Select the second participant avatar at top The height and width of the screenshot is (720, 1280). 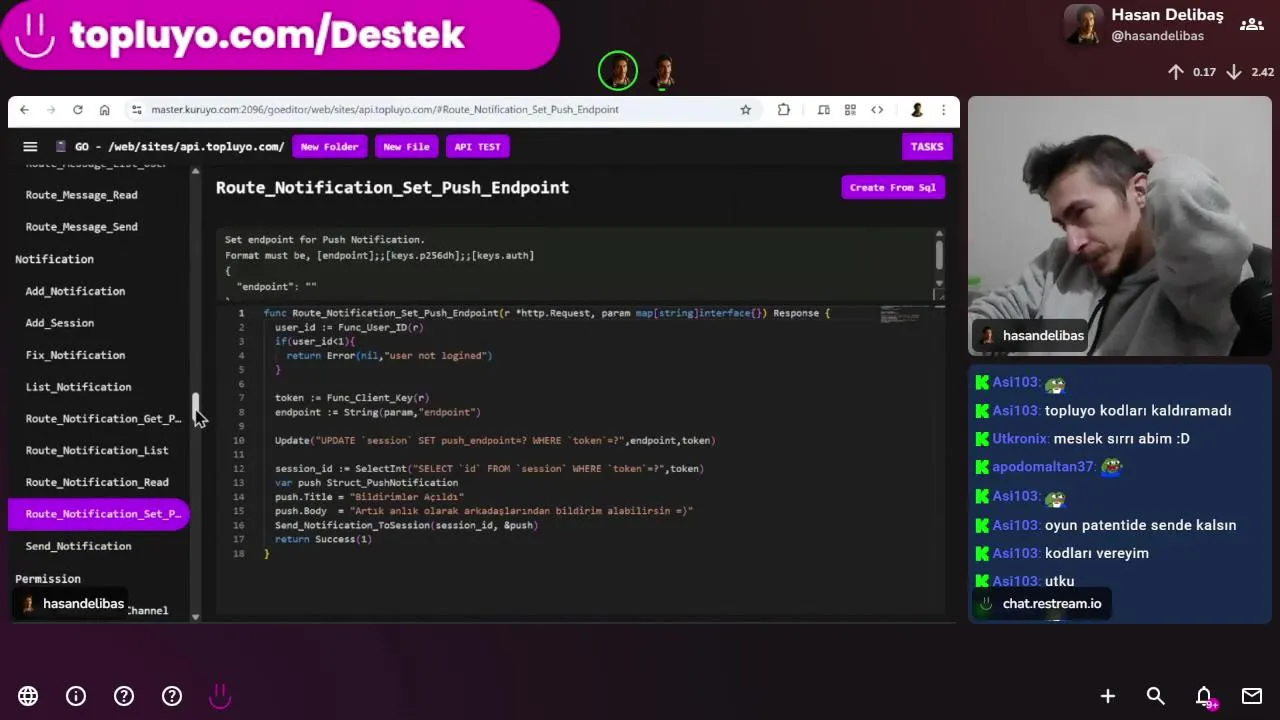point(664,71)
